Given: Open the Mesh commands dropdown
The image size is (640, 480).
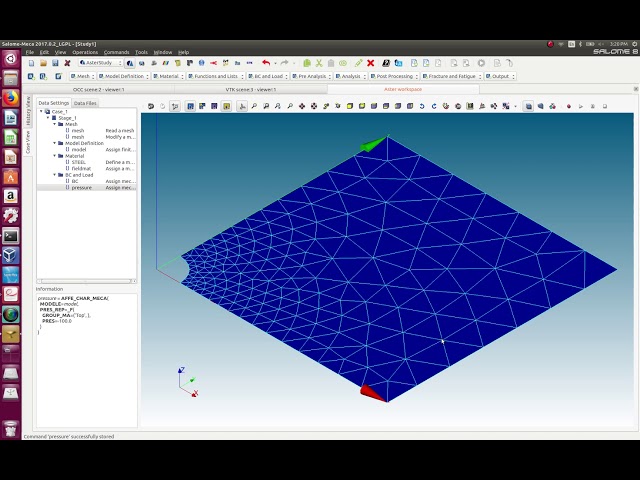Looking at the screenshot, I should coord(83,76).
